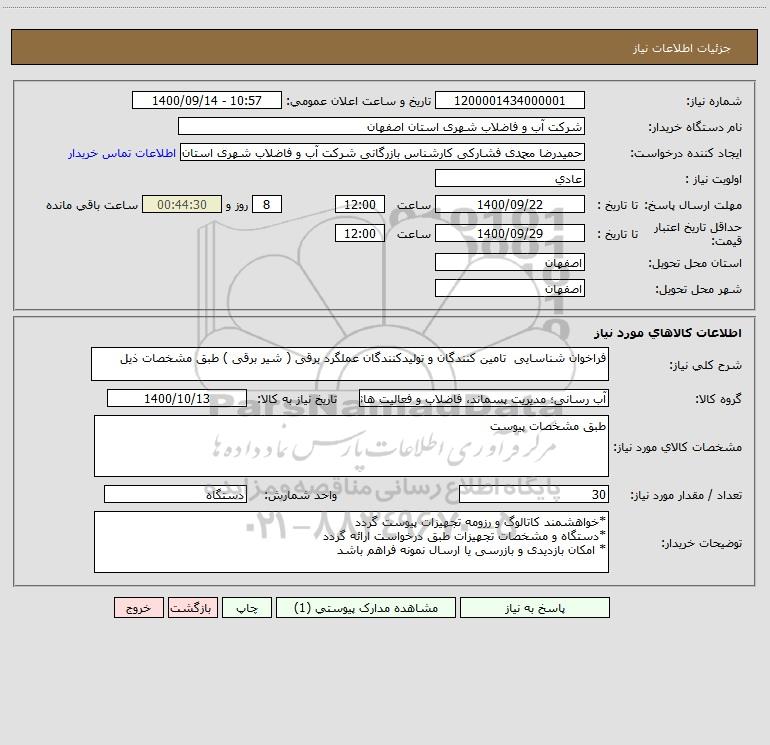The height and width of the screenshot is (745, 770).
Task: Click the استان محل تحویل label
Action: (695, 263)
